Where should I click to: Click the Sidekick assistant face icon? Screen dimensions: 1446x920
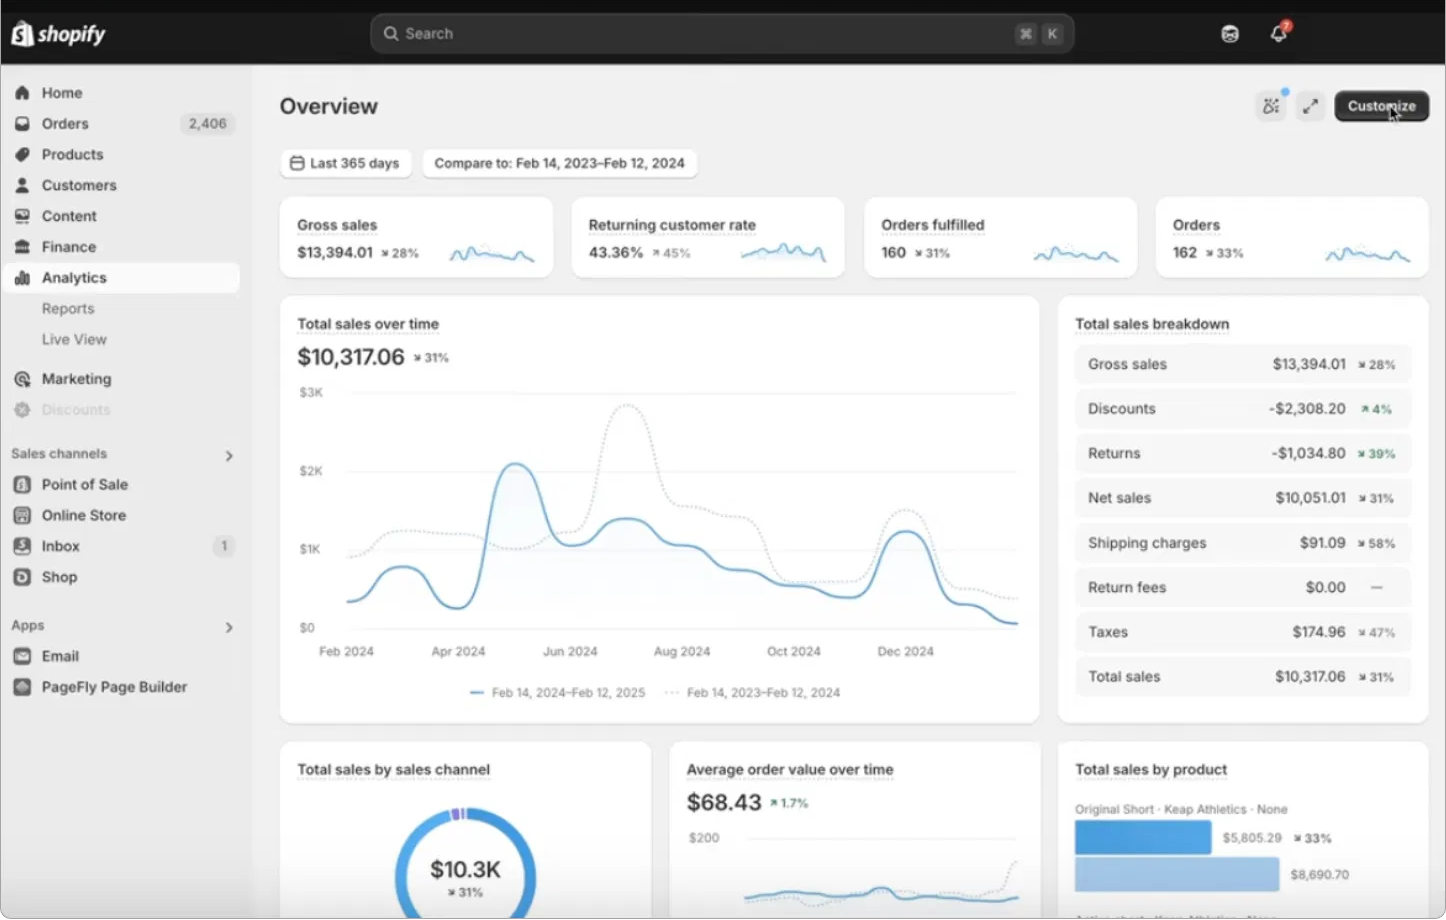[x=1230, y=34]
